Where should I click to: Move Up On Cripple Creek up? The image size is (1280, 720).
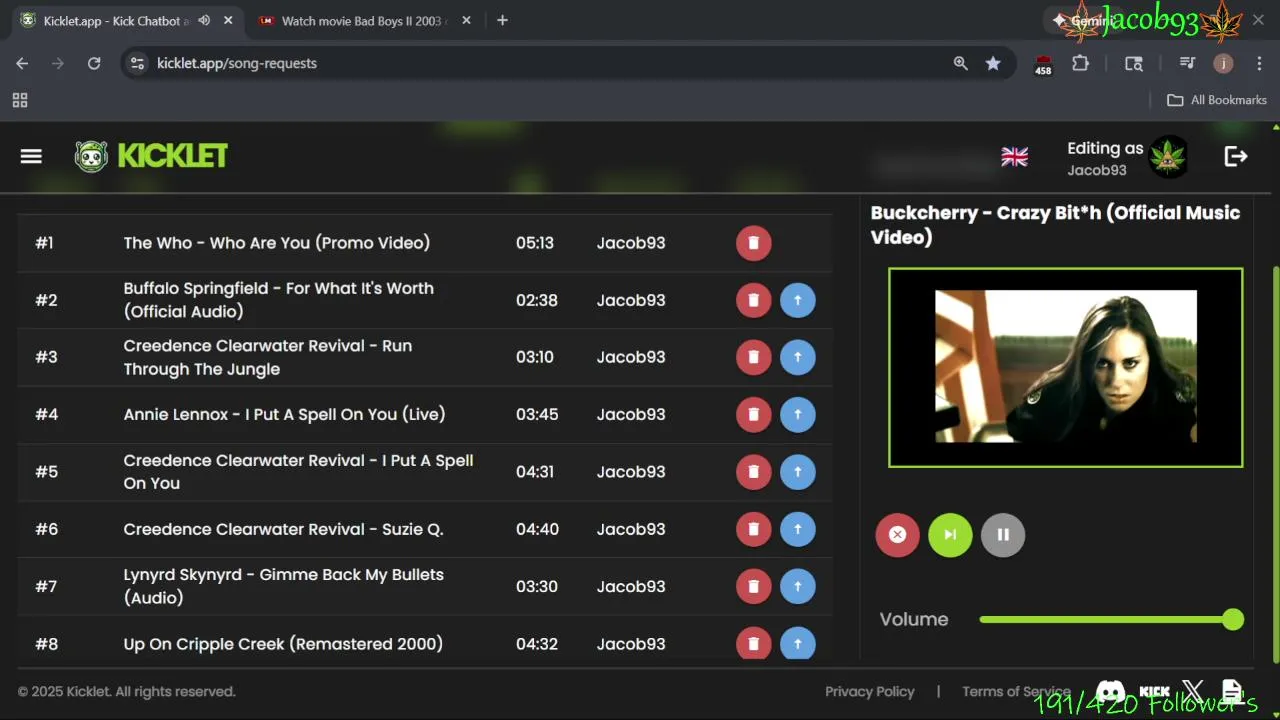click(x=797, y=643)
